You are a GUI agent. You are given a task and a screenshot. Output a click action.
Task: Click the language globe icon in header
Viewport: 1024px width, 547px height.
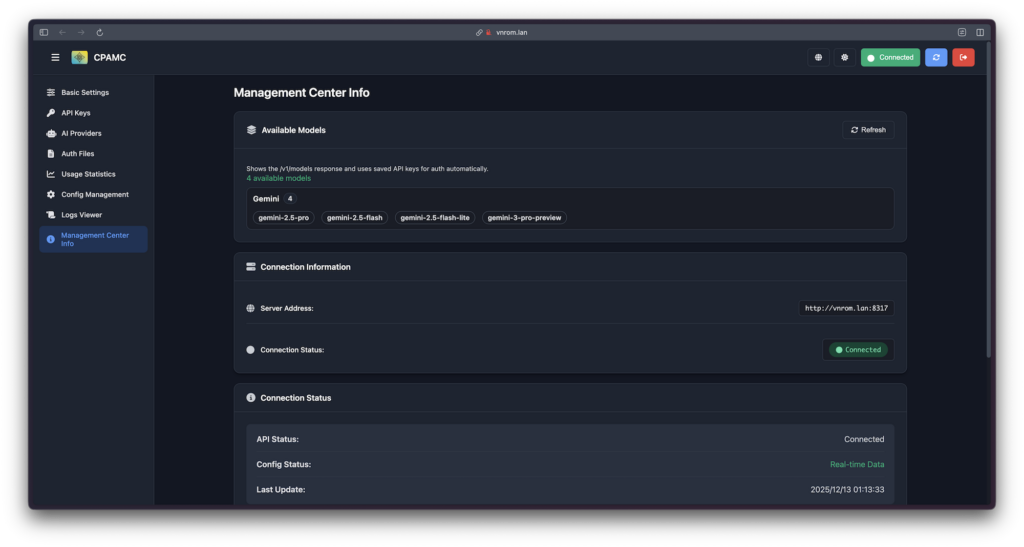(x=819, y=57)
